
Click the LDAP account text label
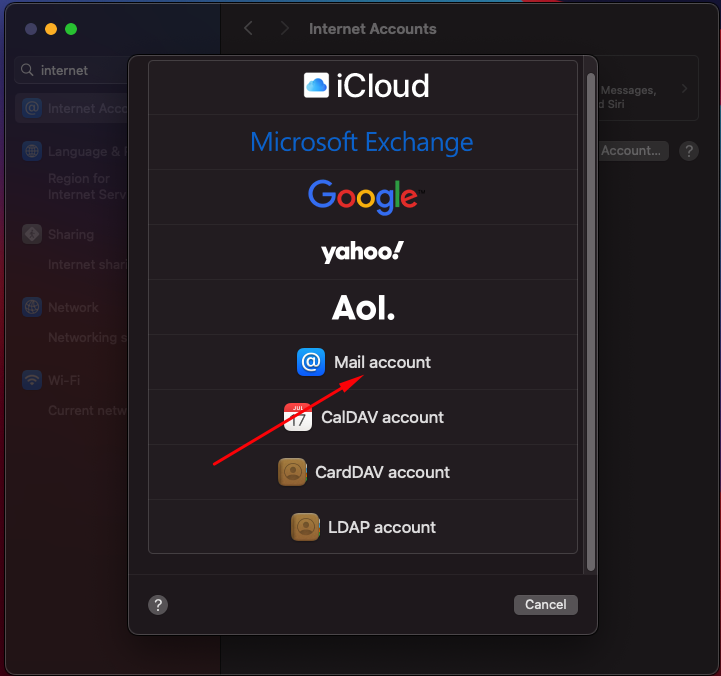382,527
